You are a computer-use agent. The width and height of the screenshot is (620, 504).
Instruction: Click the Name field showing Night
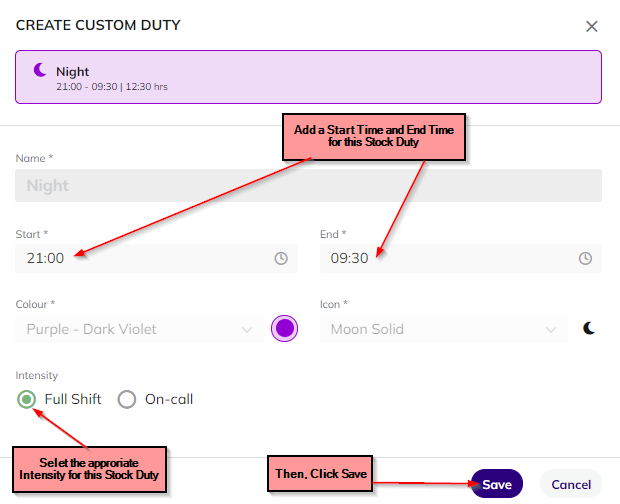308,185
